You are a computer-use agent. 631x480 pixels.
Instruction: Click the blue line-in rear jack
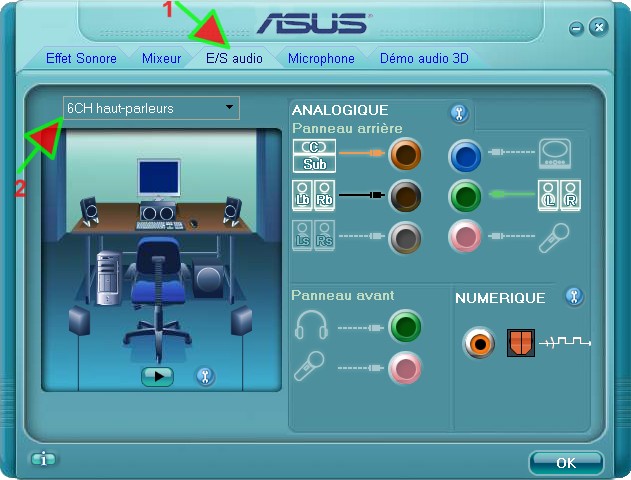point(466,153)
